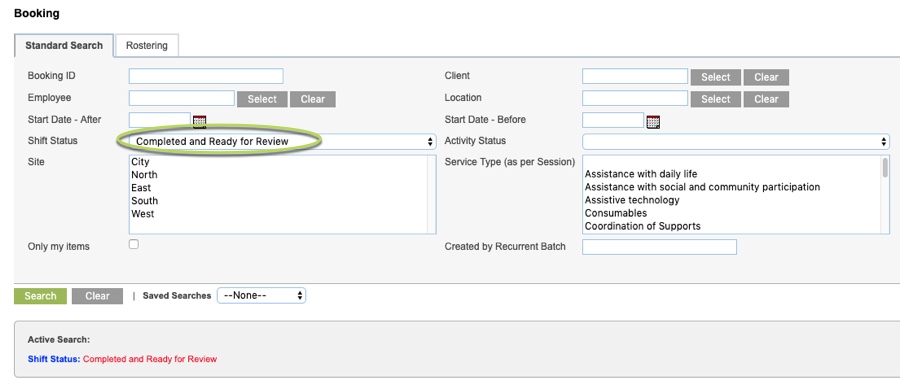Open the Saved Searches dropdown
The height and width of the screenshot is (385, 900).
click(261, 296)
